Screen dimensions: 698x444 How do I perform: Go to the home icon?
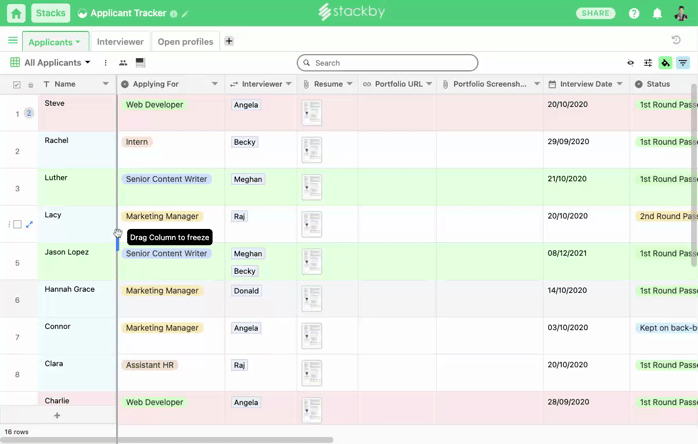[x=16, y=13]
